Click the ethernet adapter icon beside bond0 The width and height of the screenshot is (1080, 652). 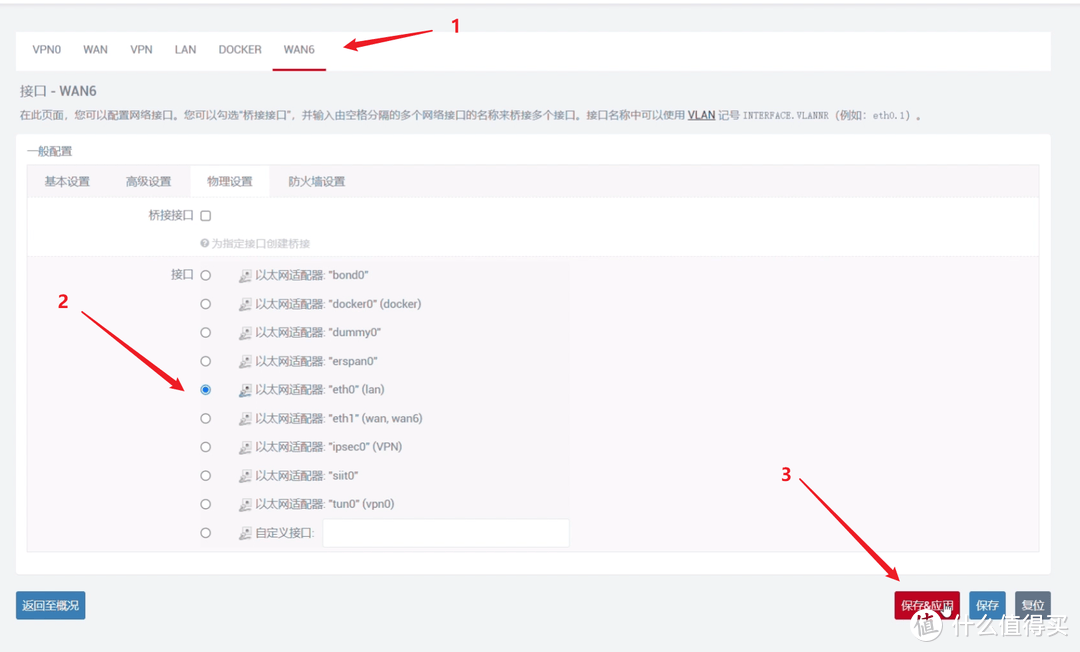pos(245,275)
